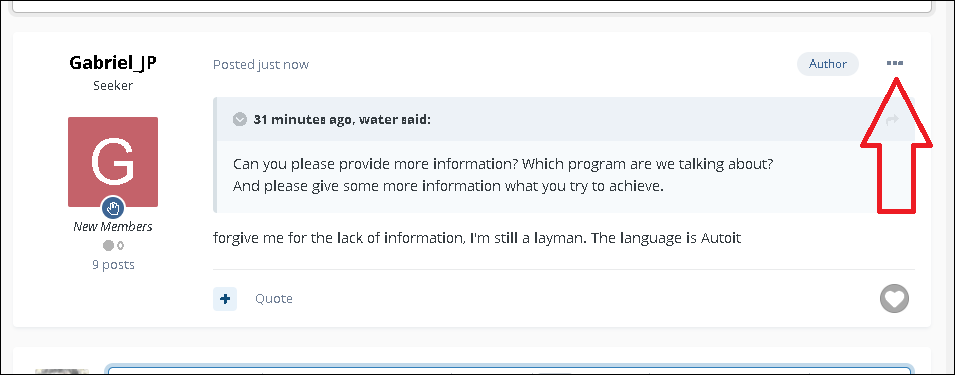The image size is (955, 375).
Task: Click into the reply editor field at bottom
Action: 509,370
